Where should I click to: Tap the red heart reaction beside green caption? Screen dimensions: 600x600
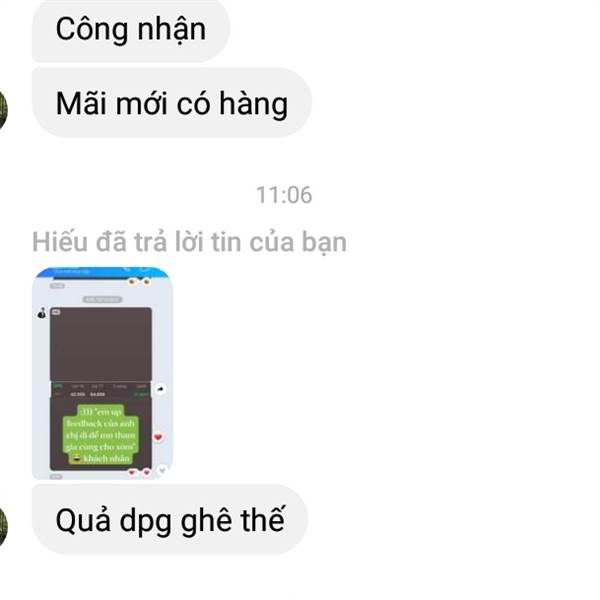tap(158, 437)
